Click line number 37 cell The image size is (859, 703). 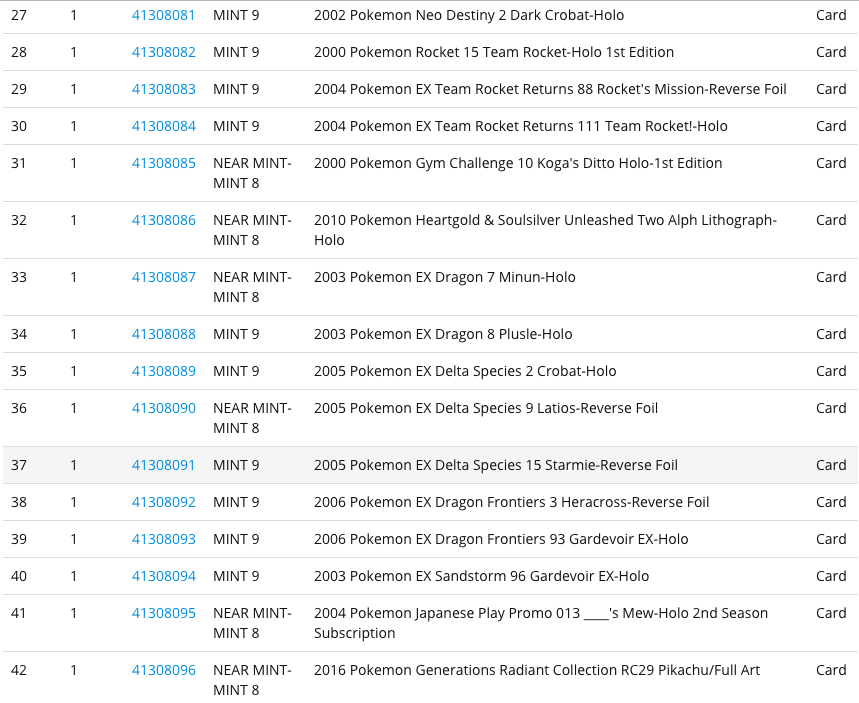[19, 465]
